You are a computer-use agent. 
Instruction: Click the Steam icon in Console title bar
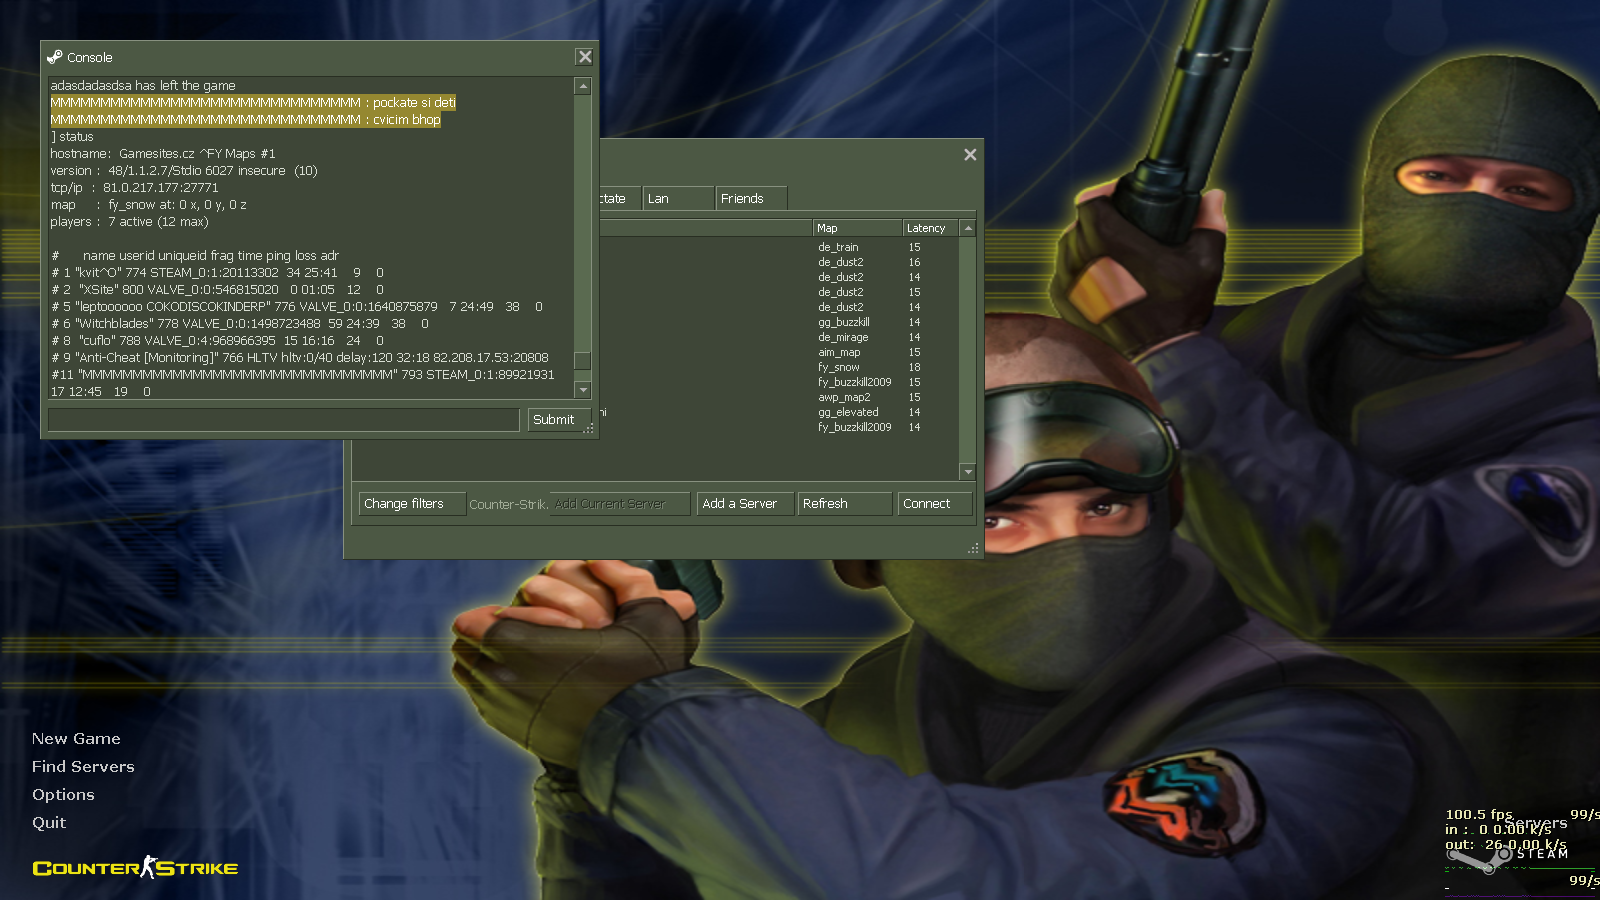coord(55,57)
